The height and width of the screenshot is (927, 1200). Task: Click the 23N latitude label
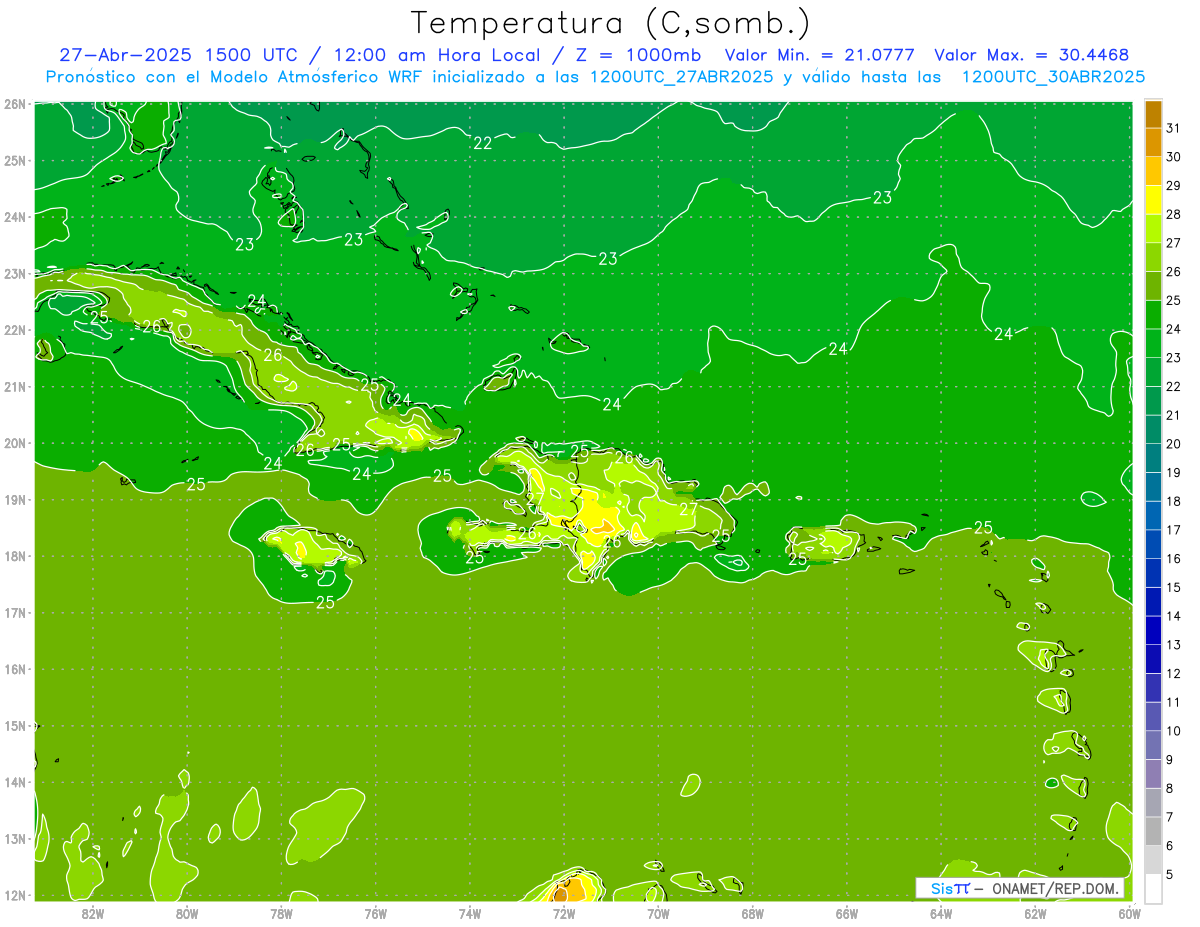click(x=15, y=273)
